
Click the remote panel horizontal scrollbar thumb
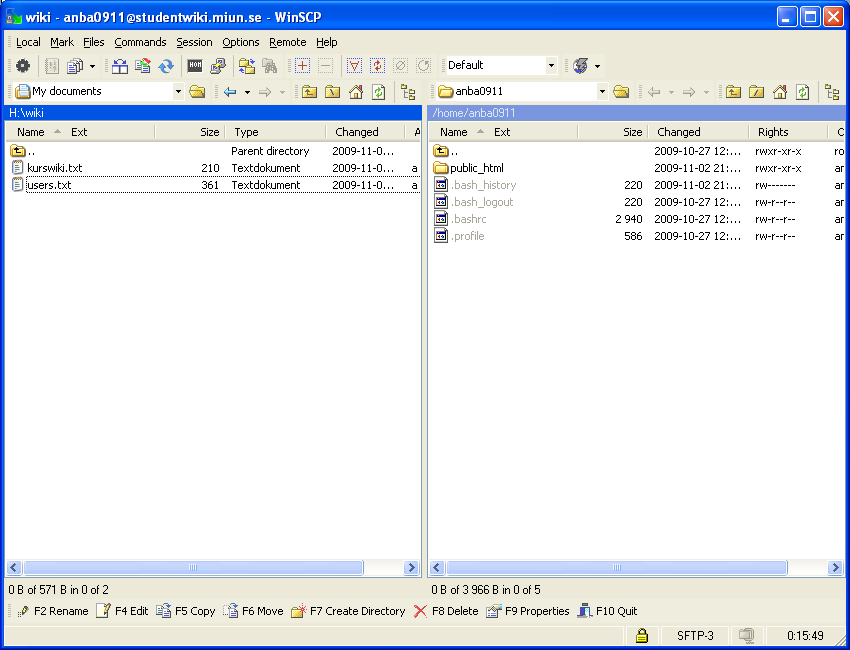(617, 568)
